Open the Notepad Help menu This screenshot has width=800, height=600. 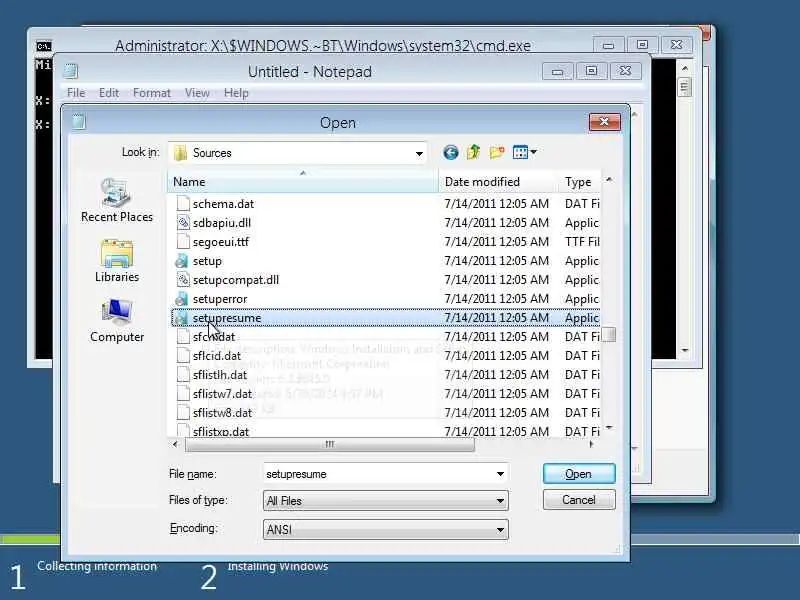click(x=236, y=93)
